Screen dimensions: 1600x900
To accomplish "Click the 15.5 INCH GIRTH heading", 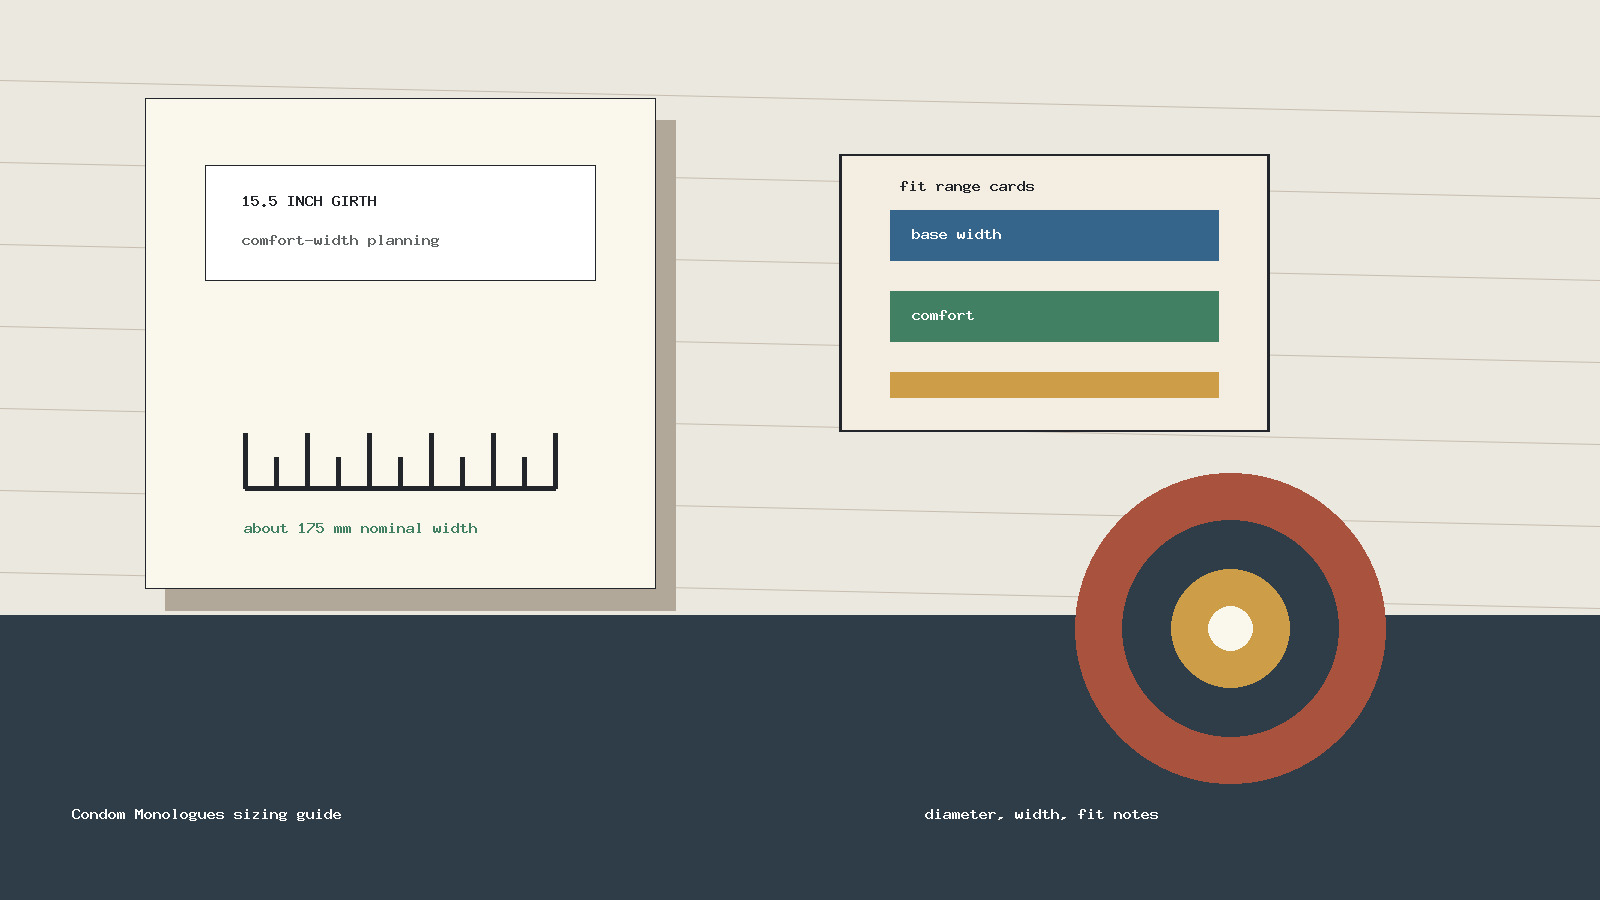I will coord(309,201).
